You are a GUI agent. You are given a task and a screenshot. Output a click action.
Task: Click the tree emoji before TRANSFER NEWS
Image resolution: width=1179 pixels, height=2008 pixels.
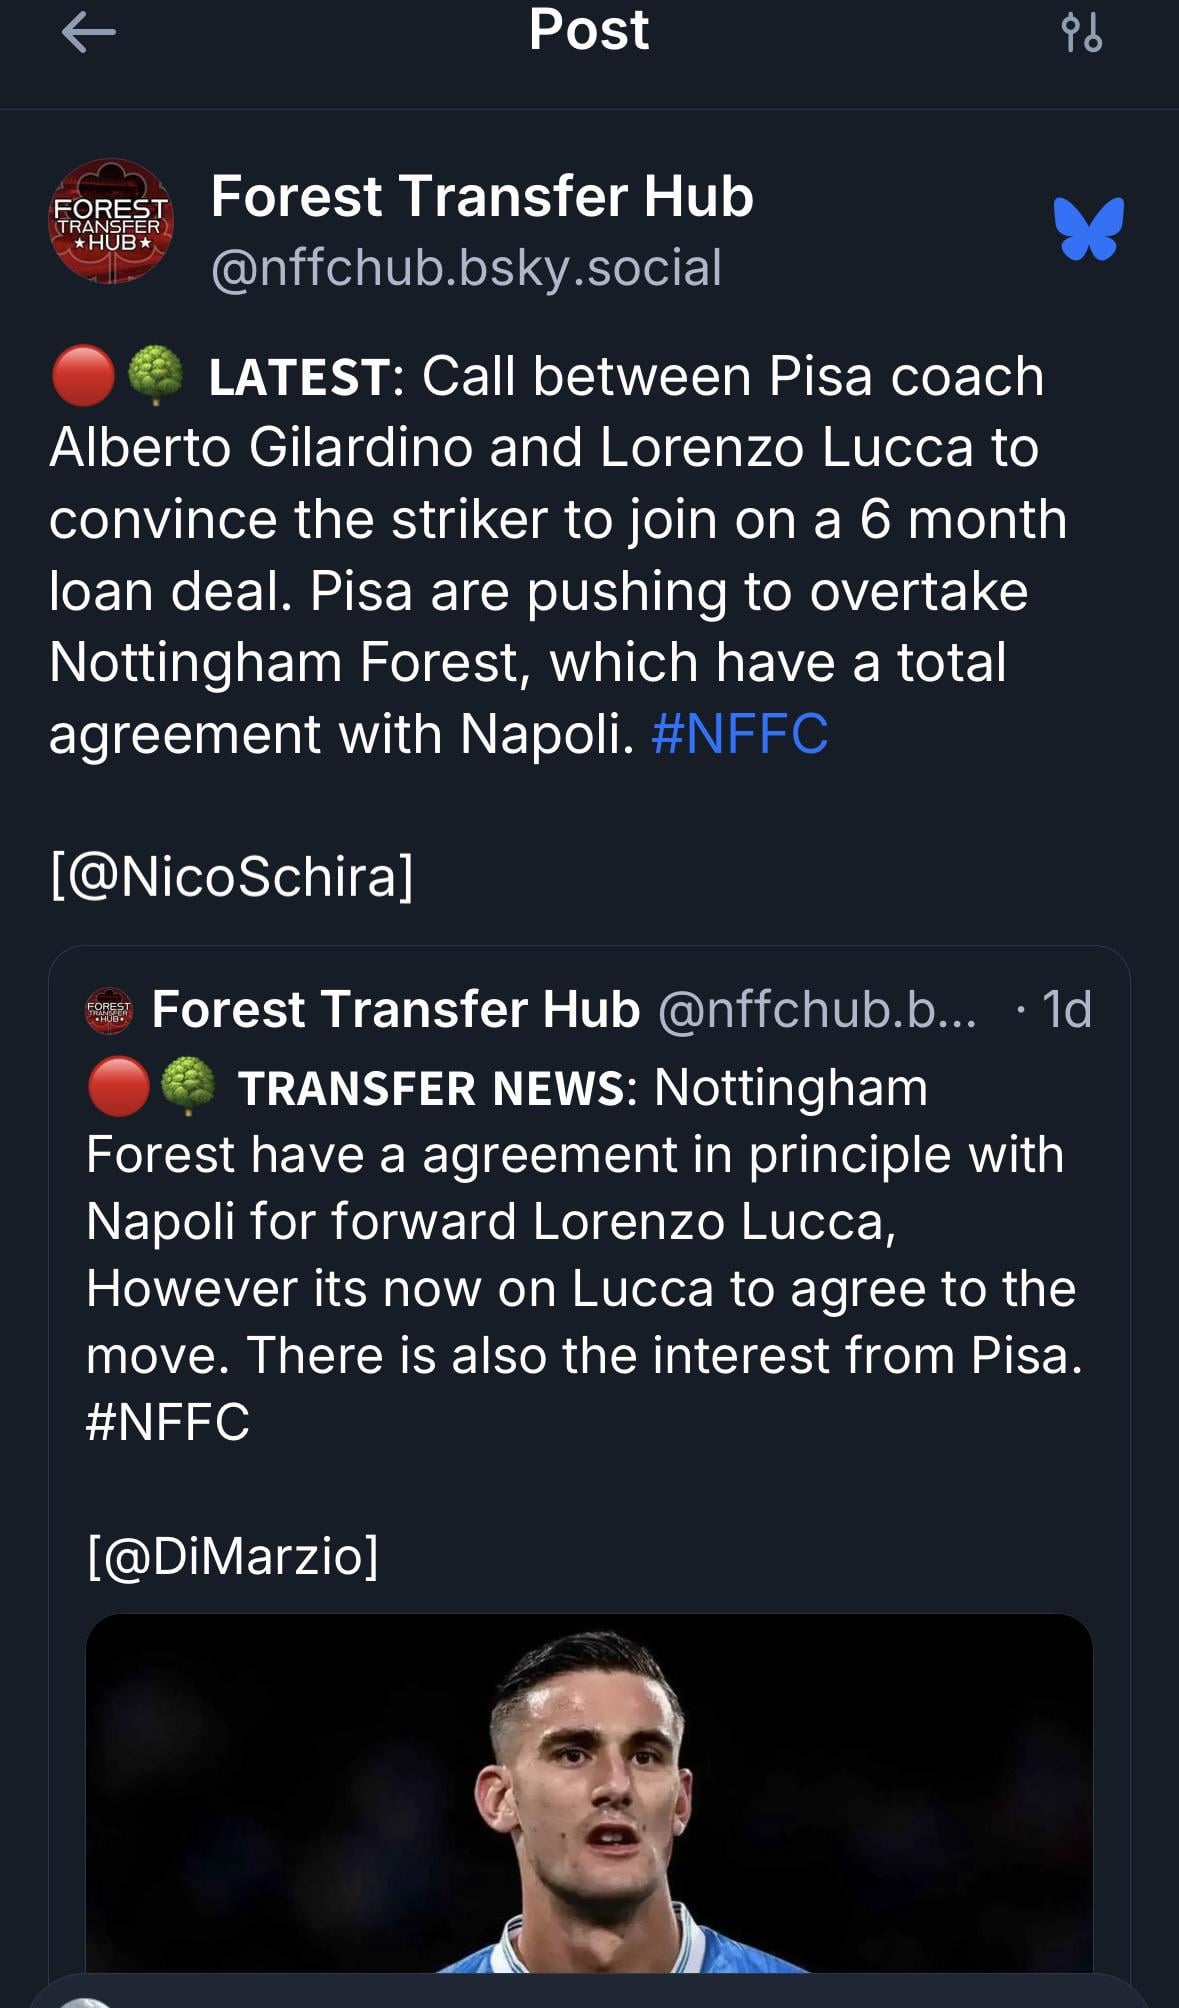[188, 1087]
